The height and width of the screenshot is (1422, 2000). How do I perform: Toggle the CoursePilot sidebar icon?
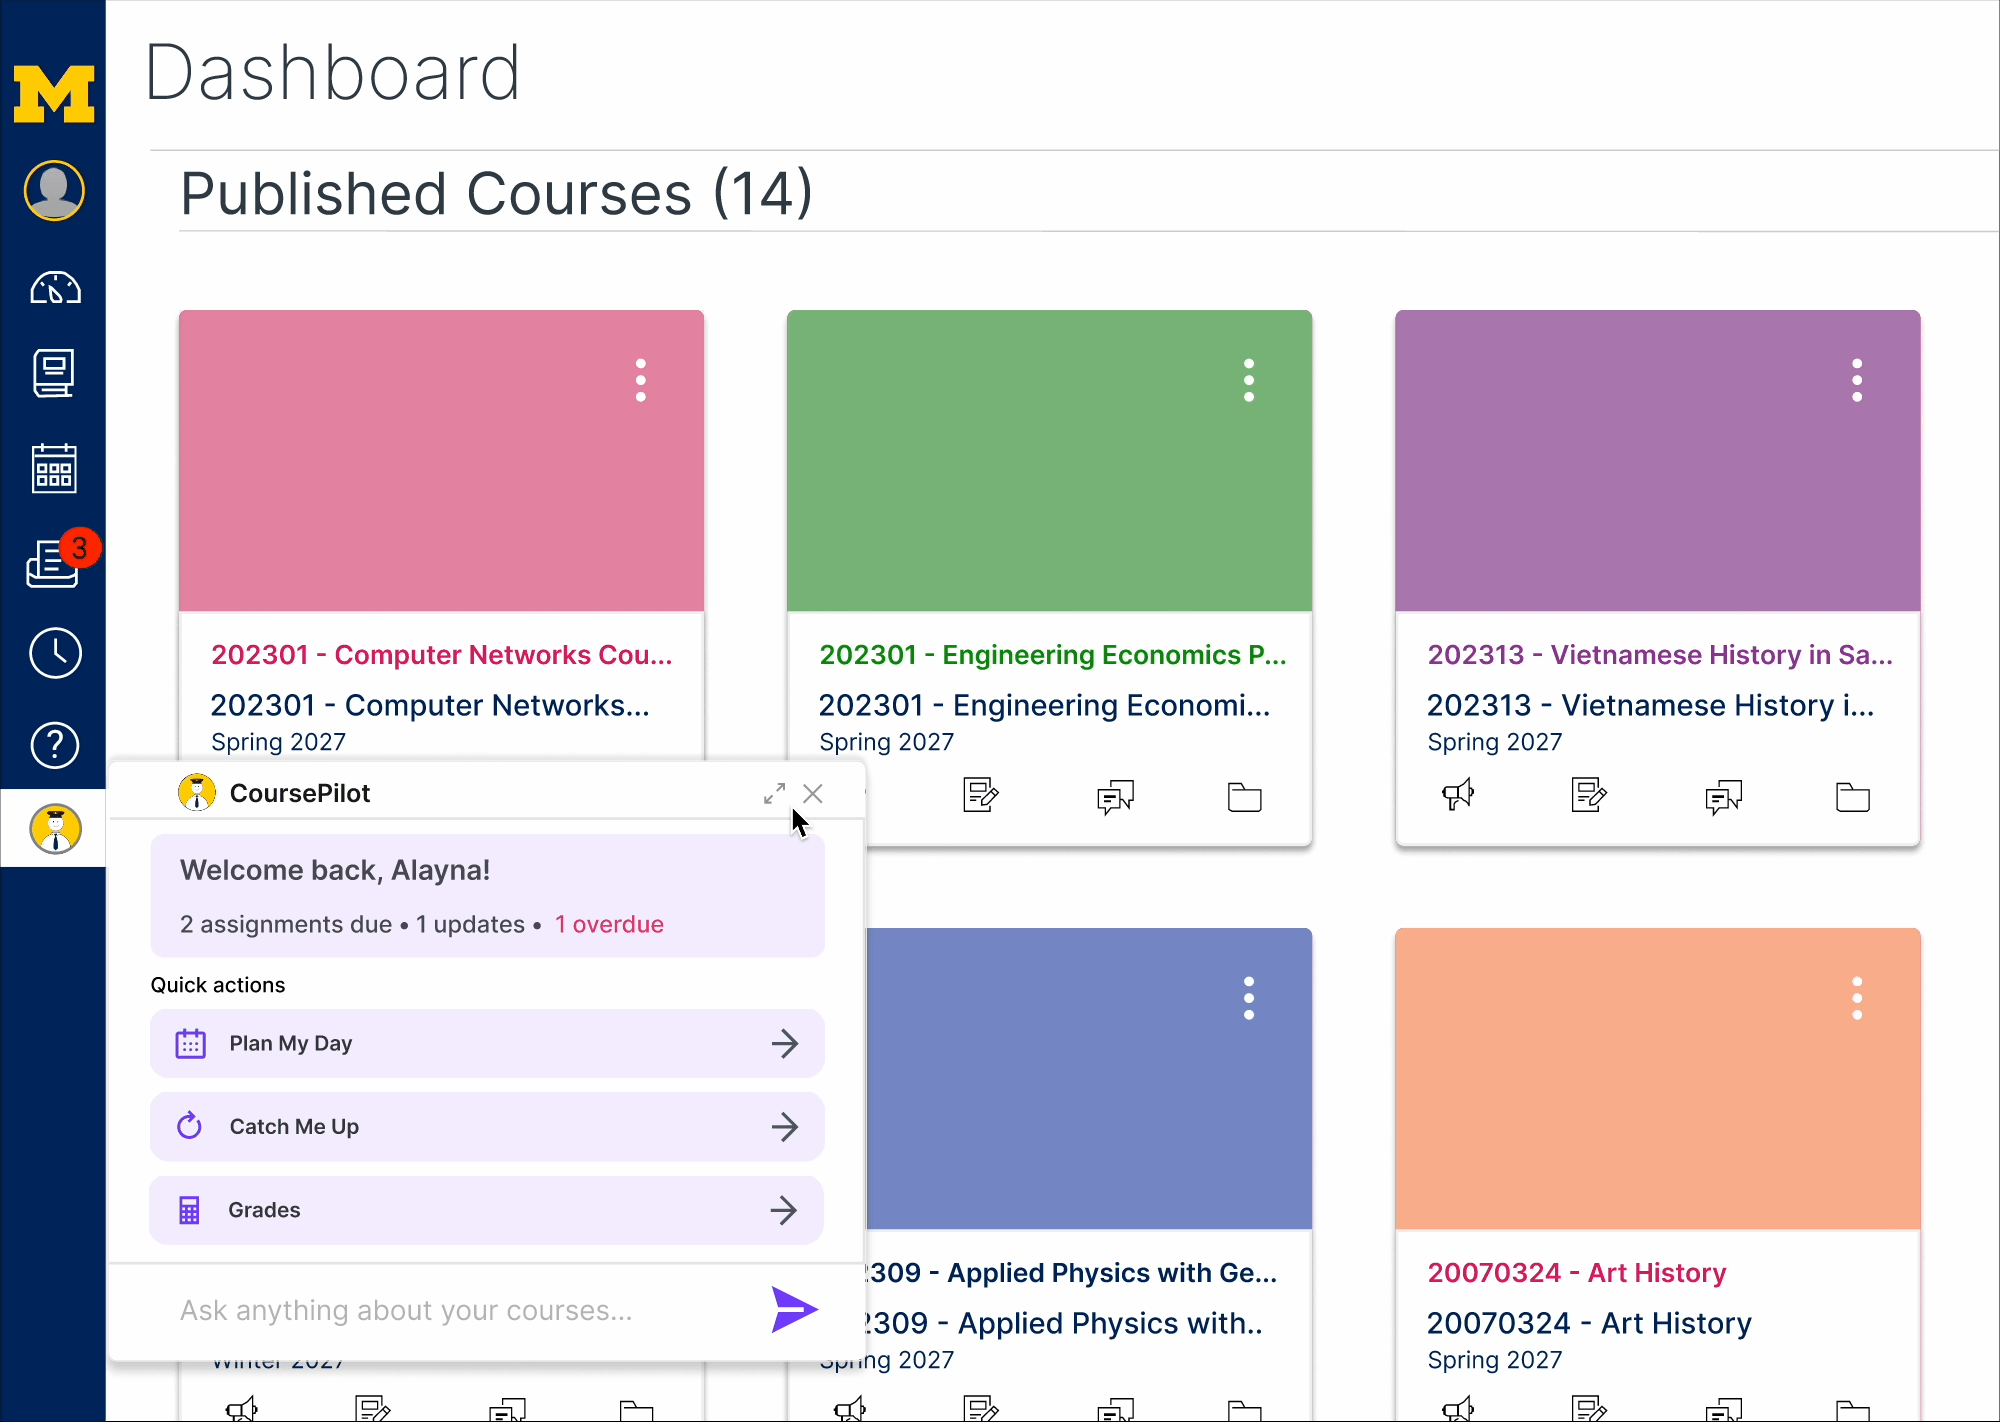pyautogui.click(x=54, y=829)
